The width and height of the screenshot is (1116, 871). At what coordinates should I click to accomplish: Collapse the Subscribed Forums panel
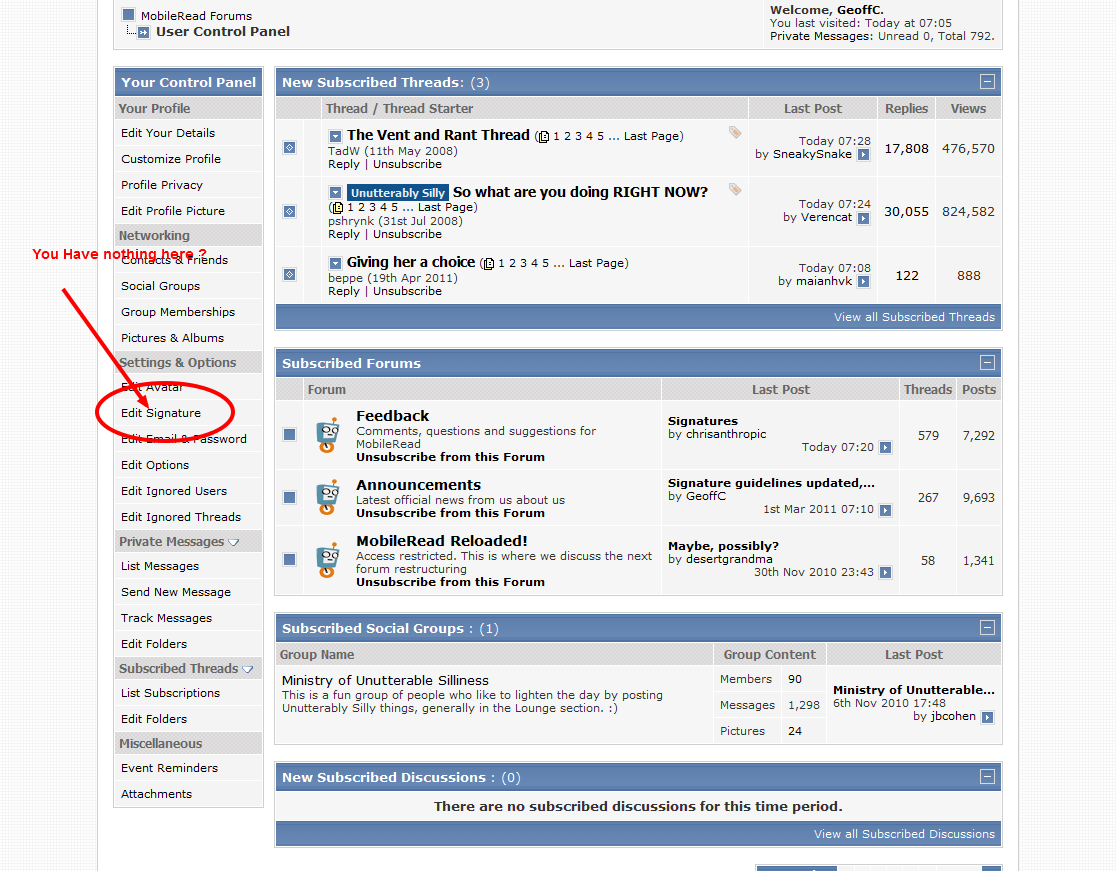(987, 363)
